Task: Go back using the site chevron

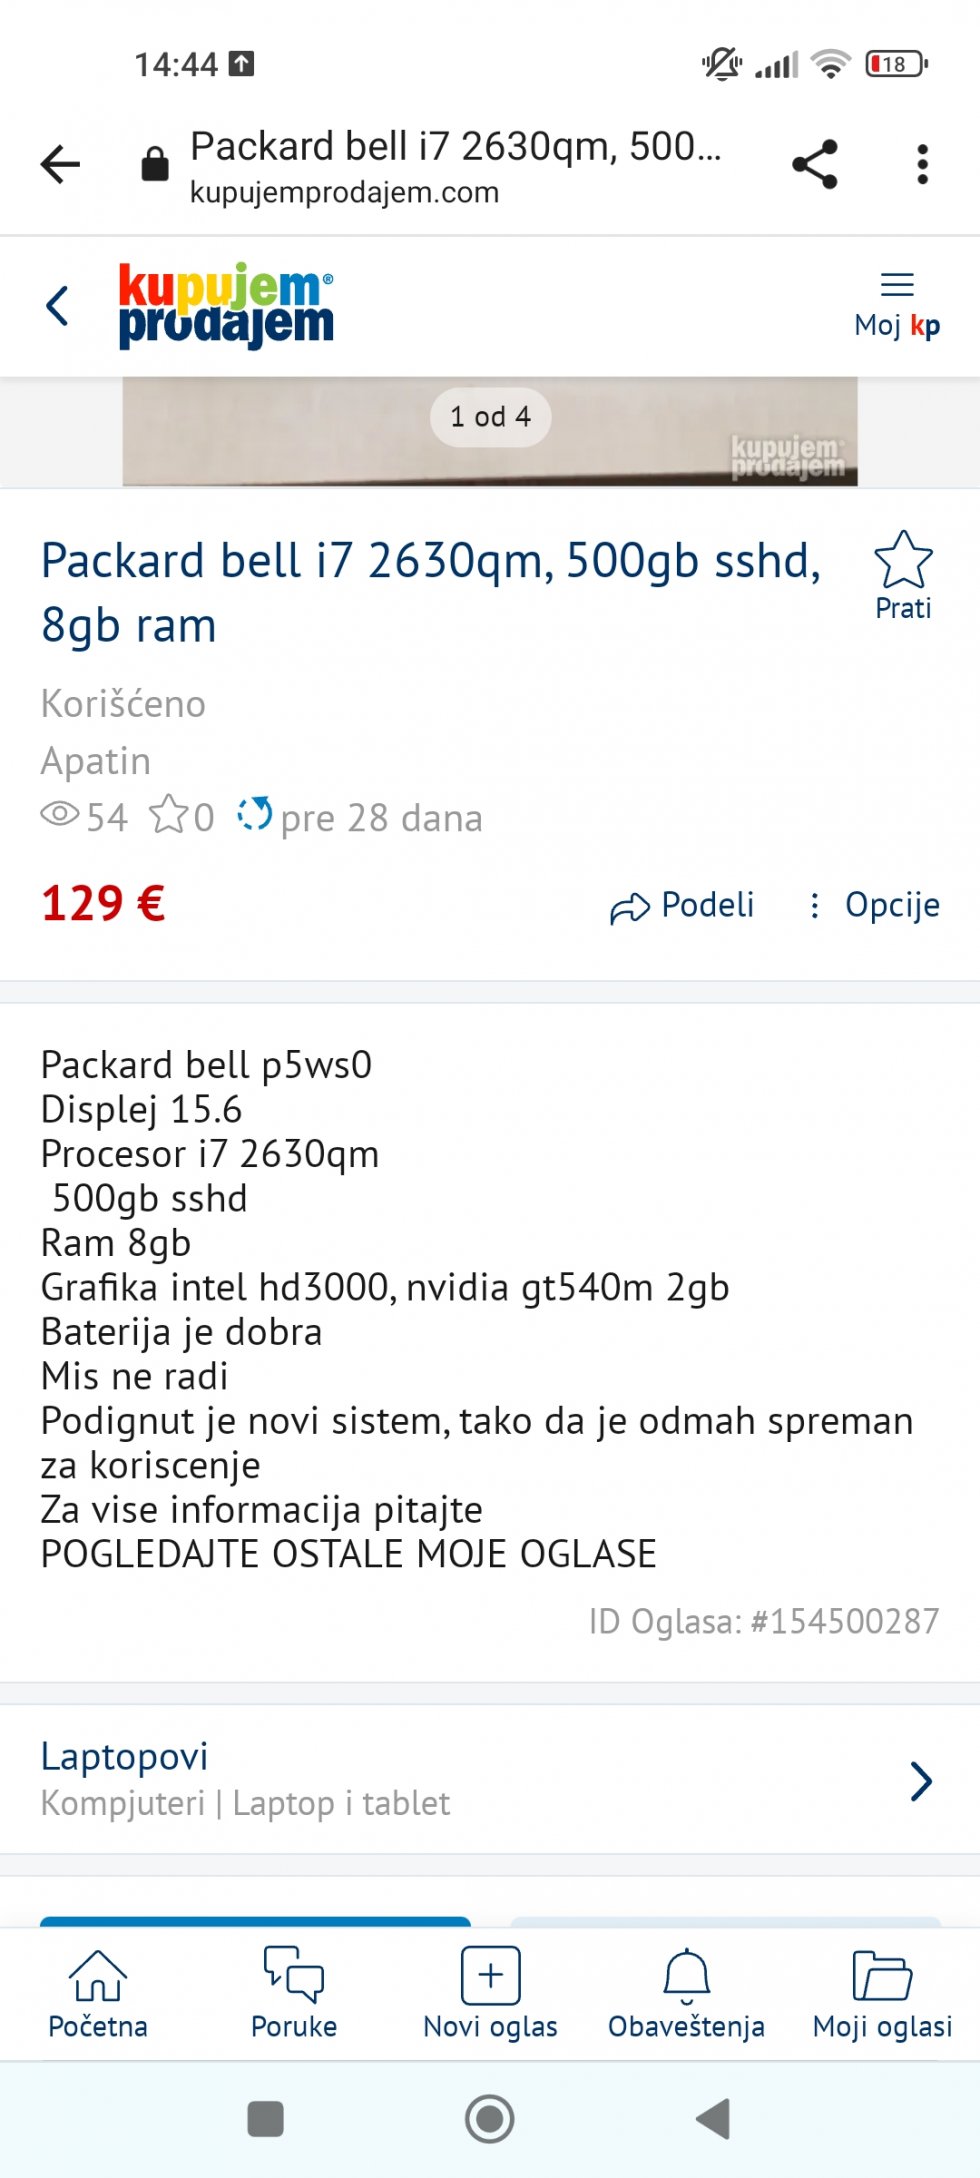Action: click(x=58, y=306)
